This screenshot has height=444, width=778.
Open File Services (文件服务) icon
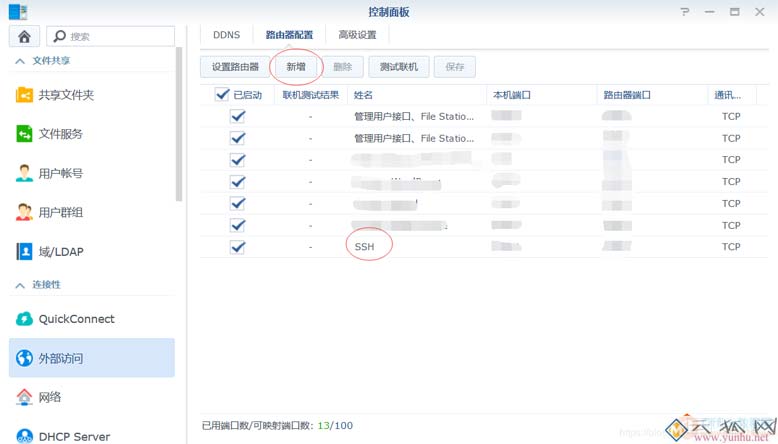coord(24,133)
